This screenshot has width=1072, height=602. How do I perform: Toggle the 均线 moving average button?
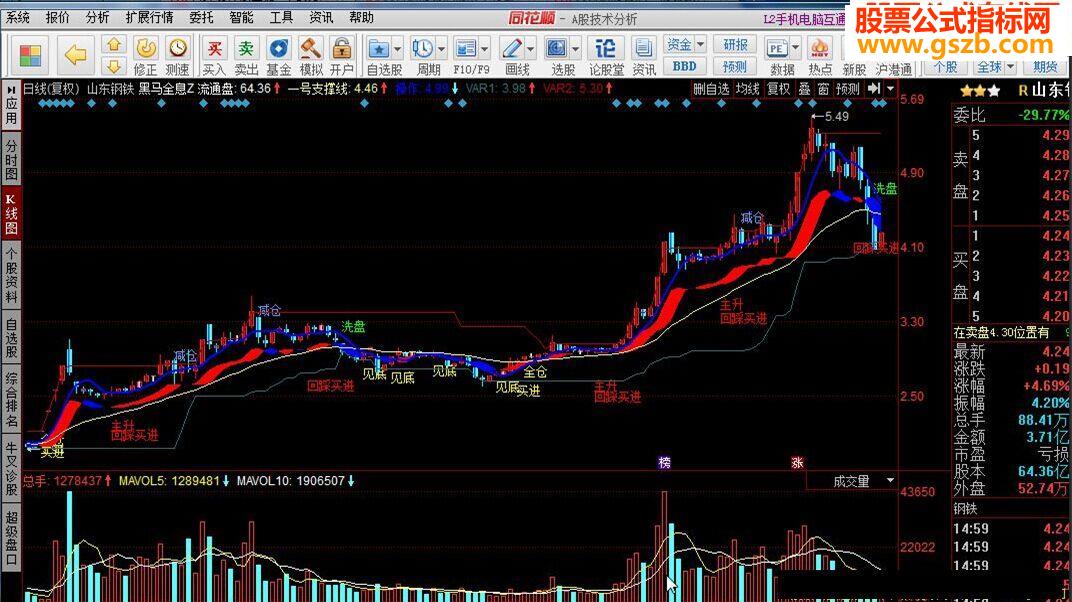coord(747,89)
